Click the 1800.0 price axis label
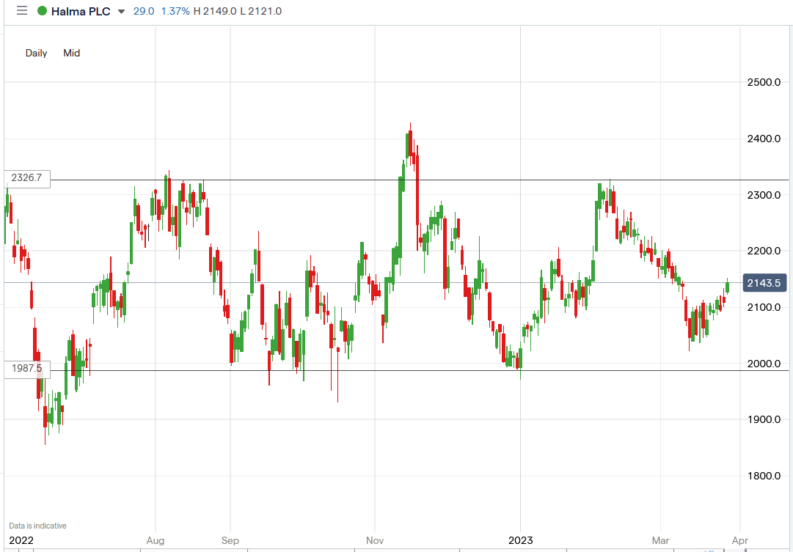Viewport: 793px width, 552px height. (x=764, y=476)
